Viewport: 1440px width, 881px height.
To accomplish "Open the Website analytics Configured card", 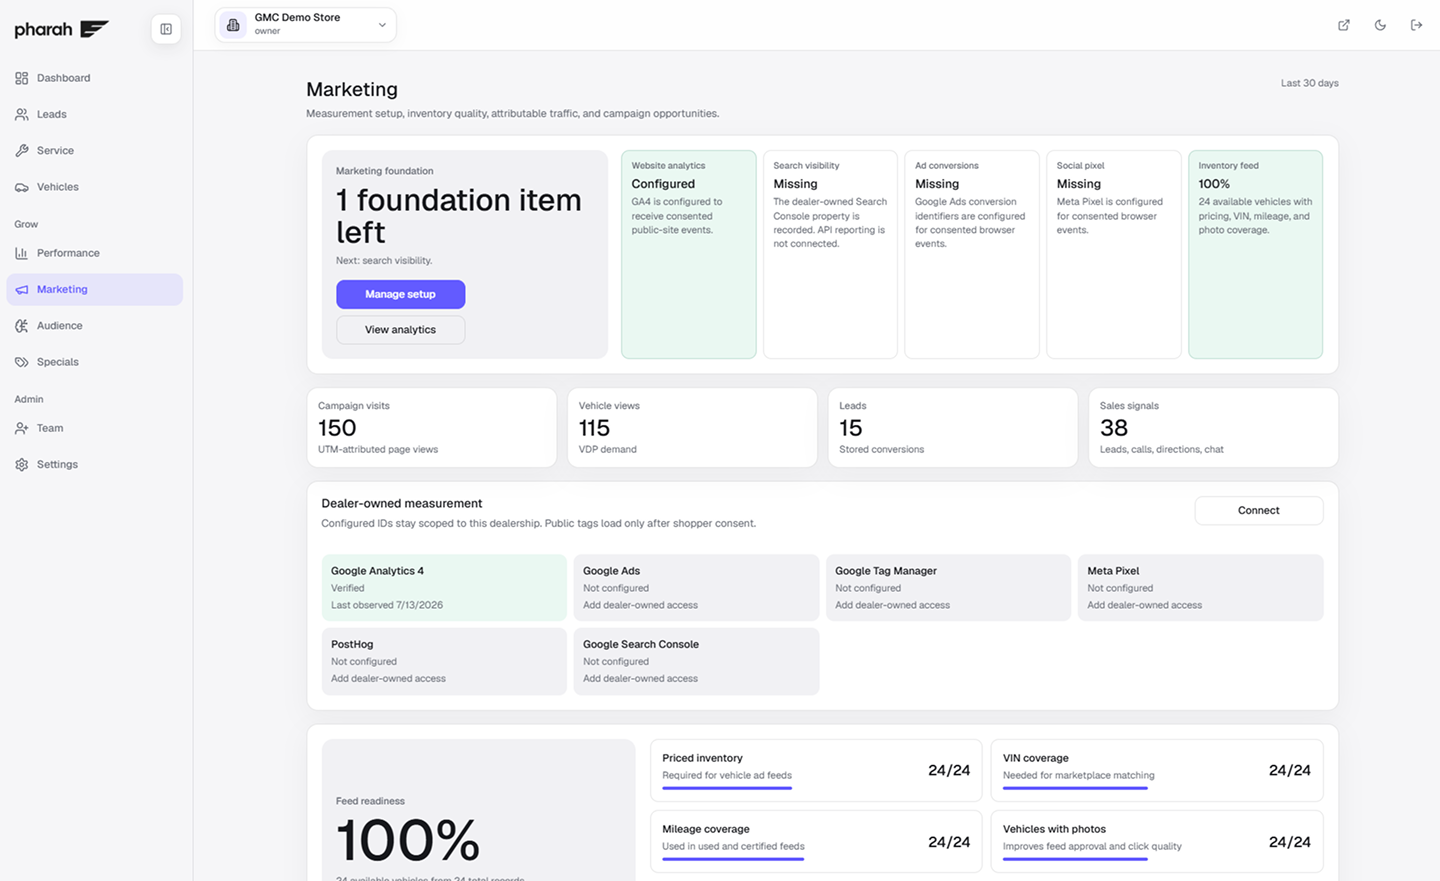I will [689, 254].
